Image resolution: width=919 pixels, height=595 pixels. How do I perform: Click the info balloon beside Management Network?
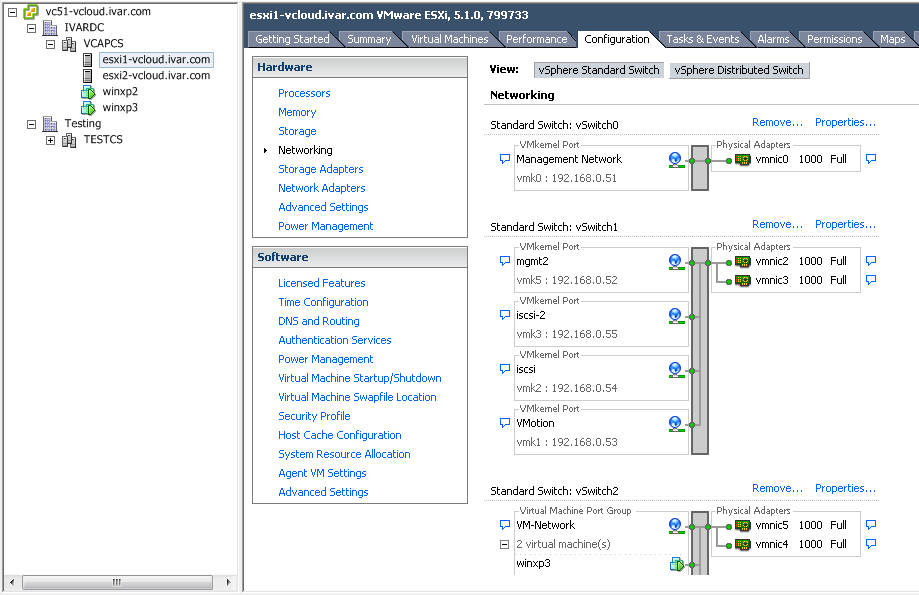point(504,158)
